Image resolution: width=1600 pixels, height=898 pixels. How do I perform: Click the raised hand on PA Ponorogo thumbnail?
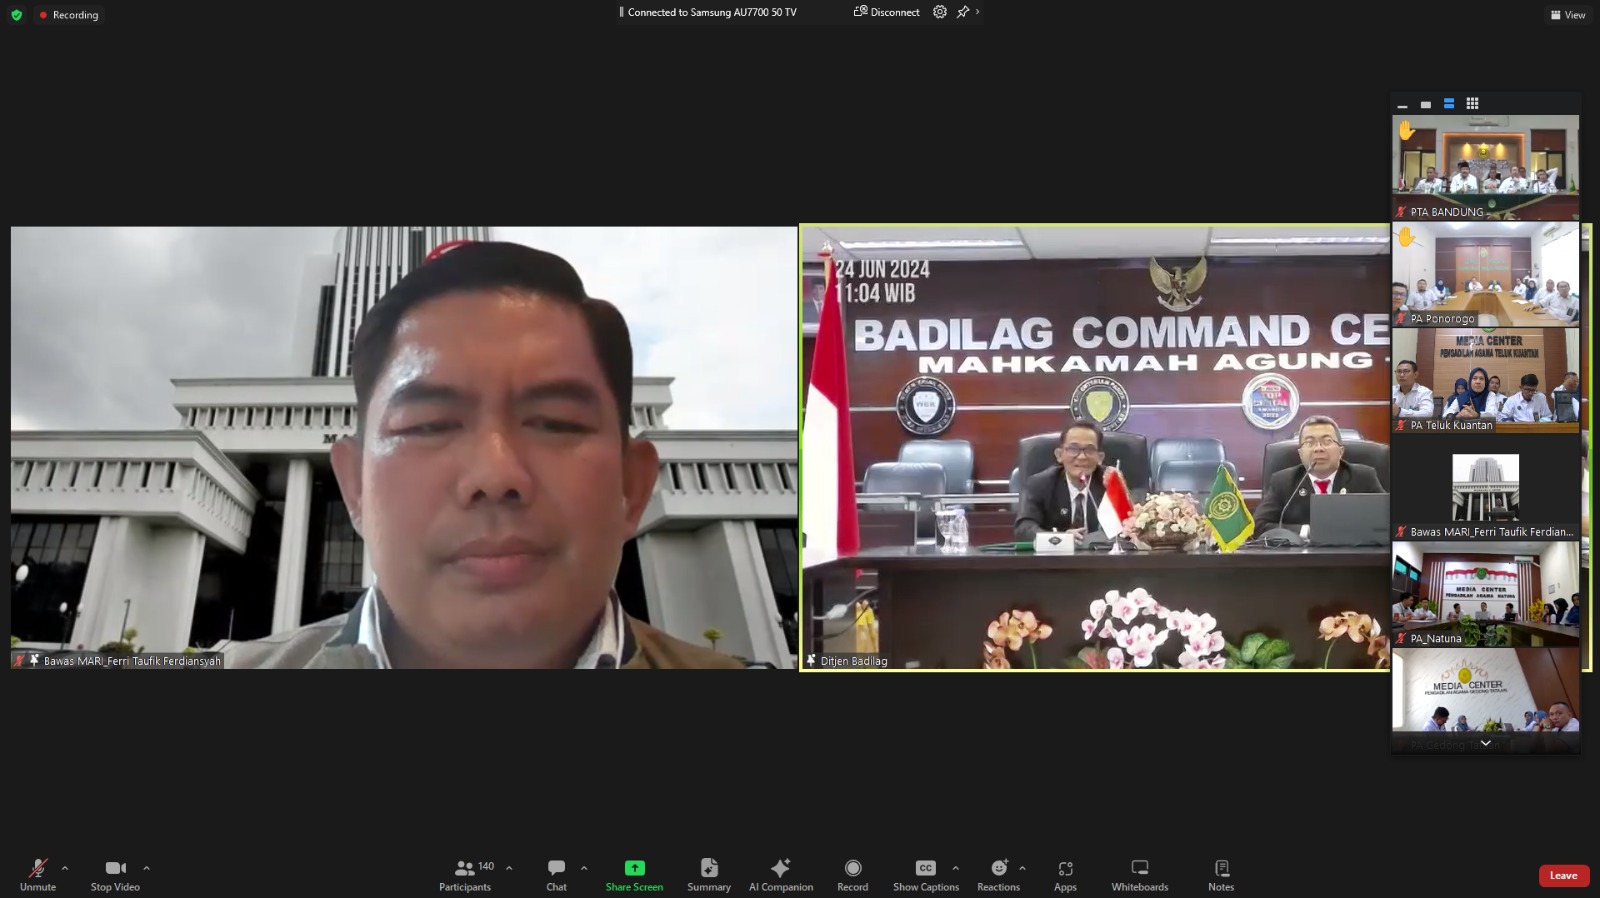(x=1407, y=237)
